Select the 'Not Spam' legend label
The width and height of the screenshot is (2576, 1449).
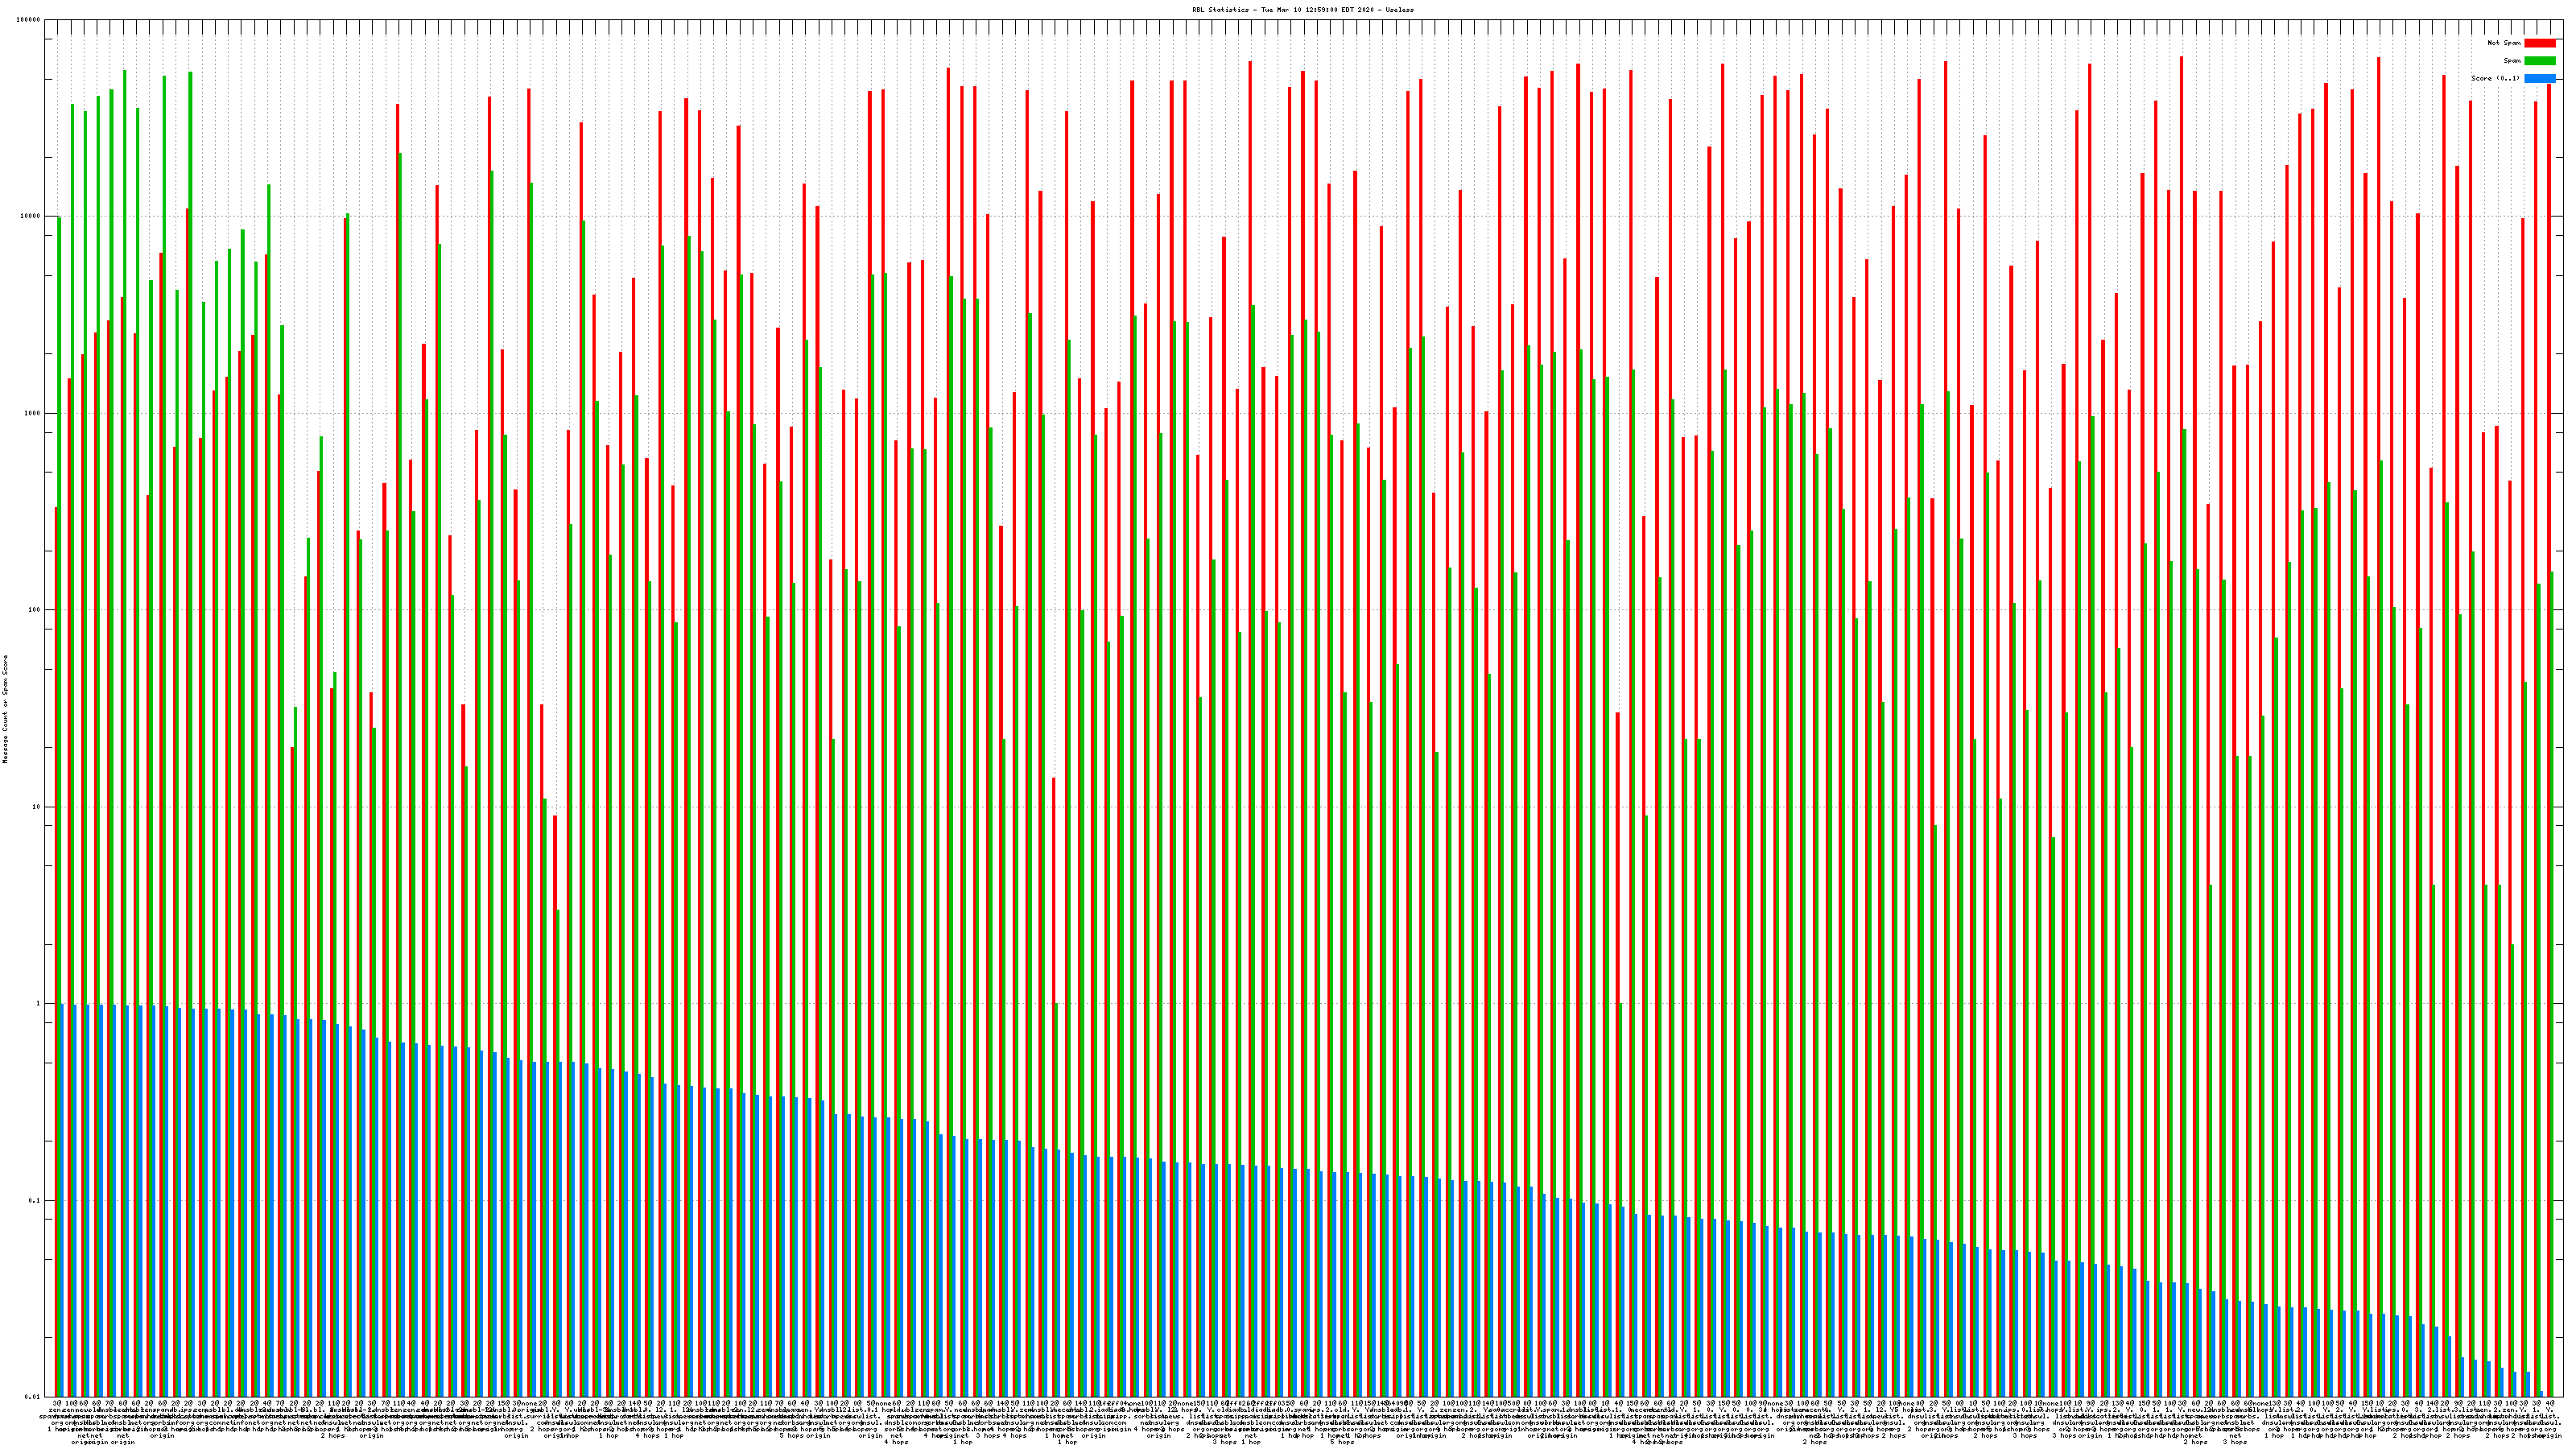[2504, 43]
